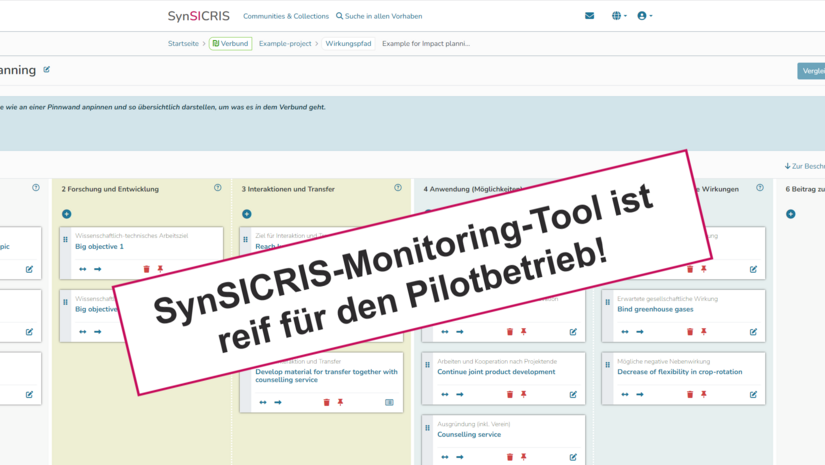The height and width of the screenshot is (465, 825).
Task: Show help for '3 Interaktionen und Transfer' column
Action: coord(398,188)
